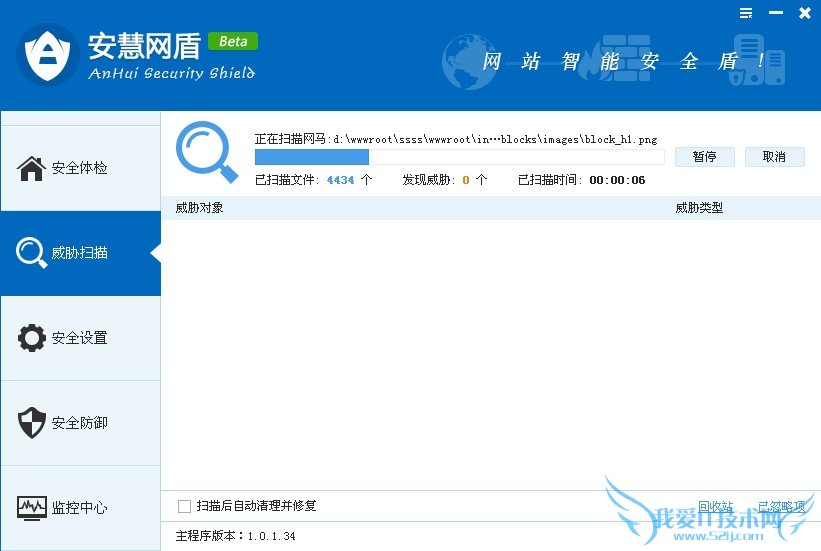Viewport: 821px width, 551px height.
Task: Click the AnHui Security Shield subtitle
Action: click(x=172, y=73)
